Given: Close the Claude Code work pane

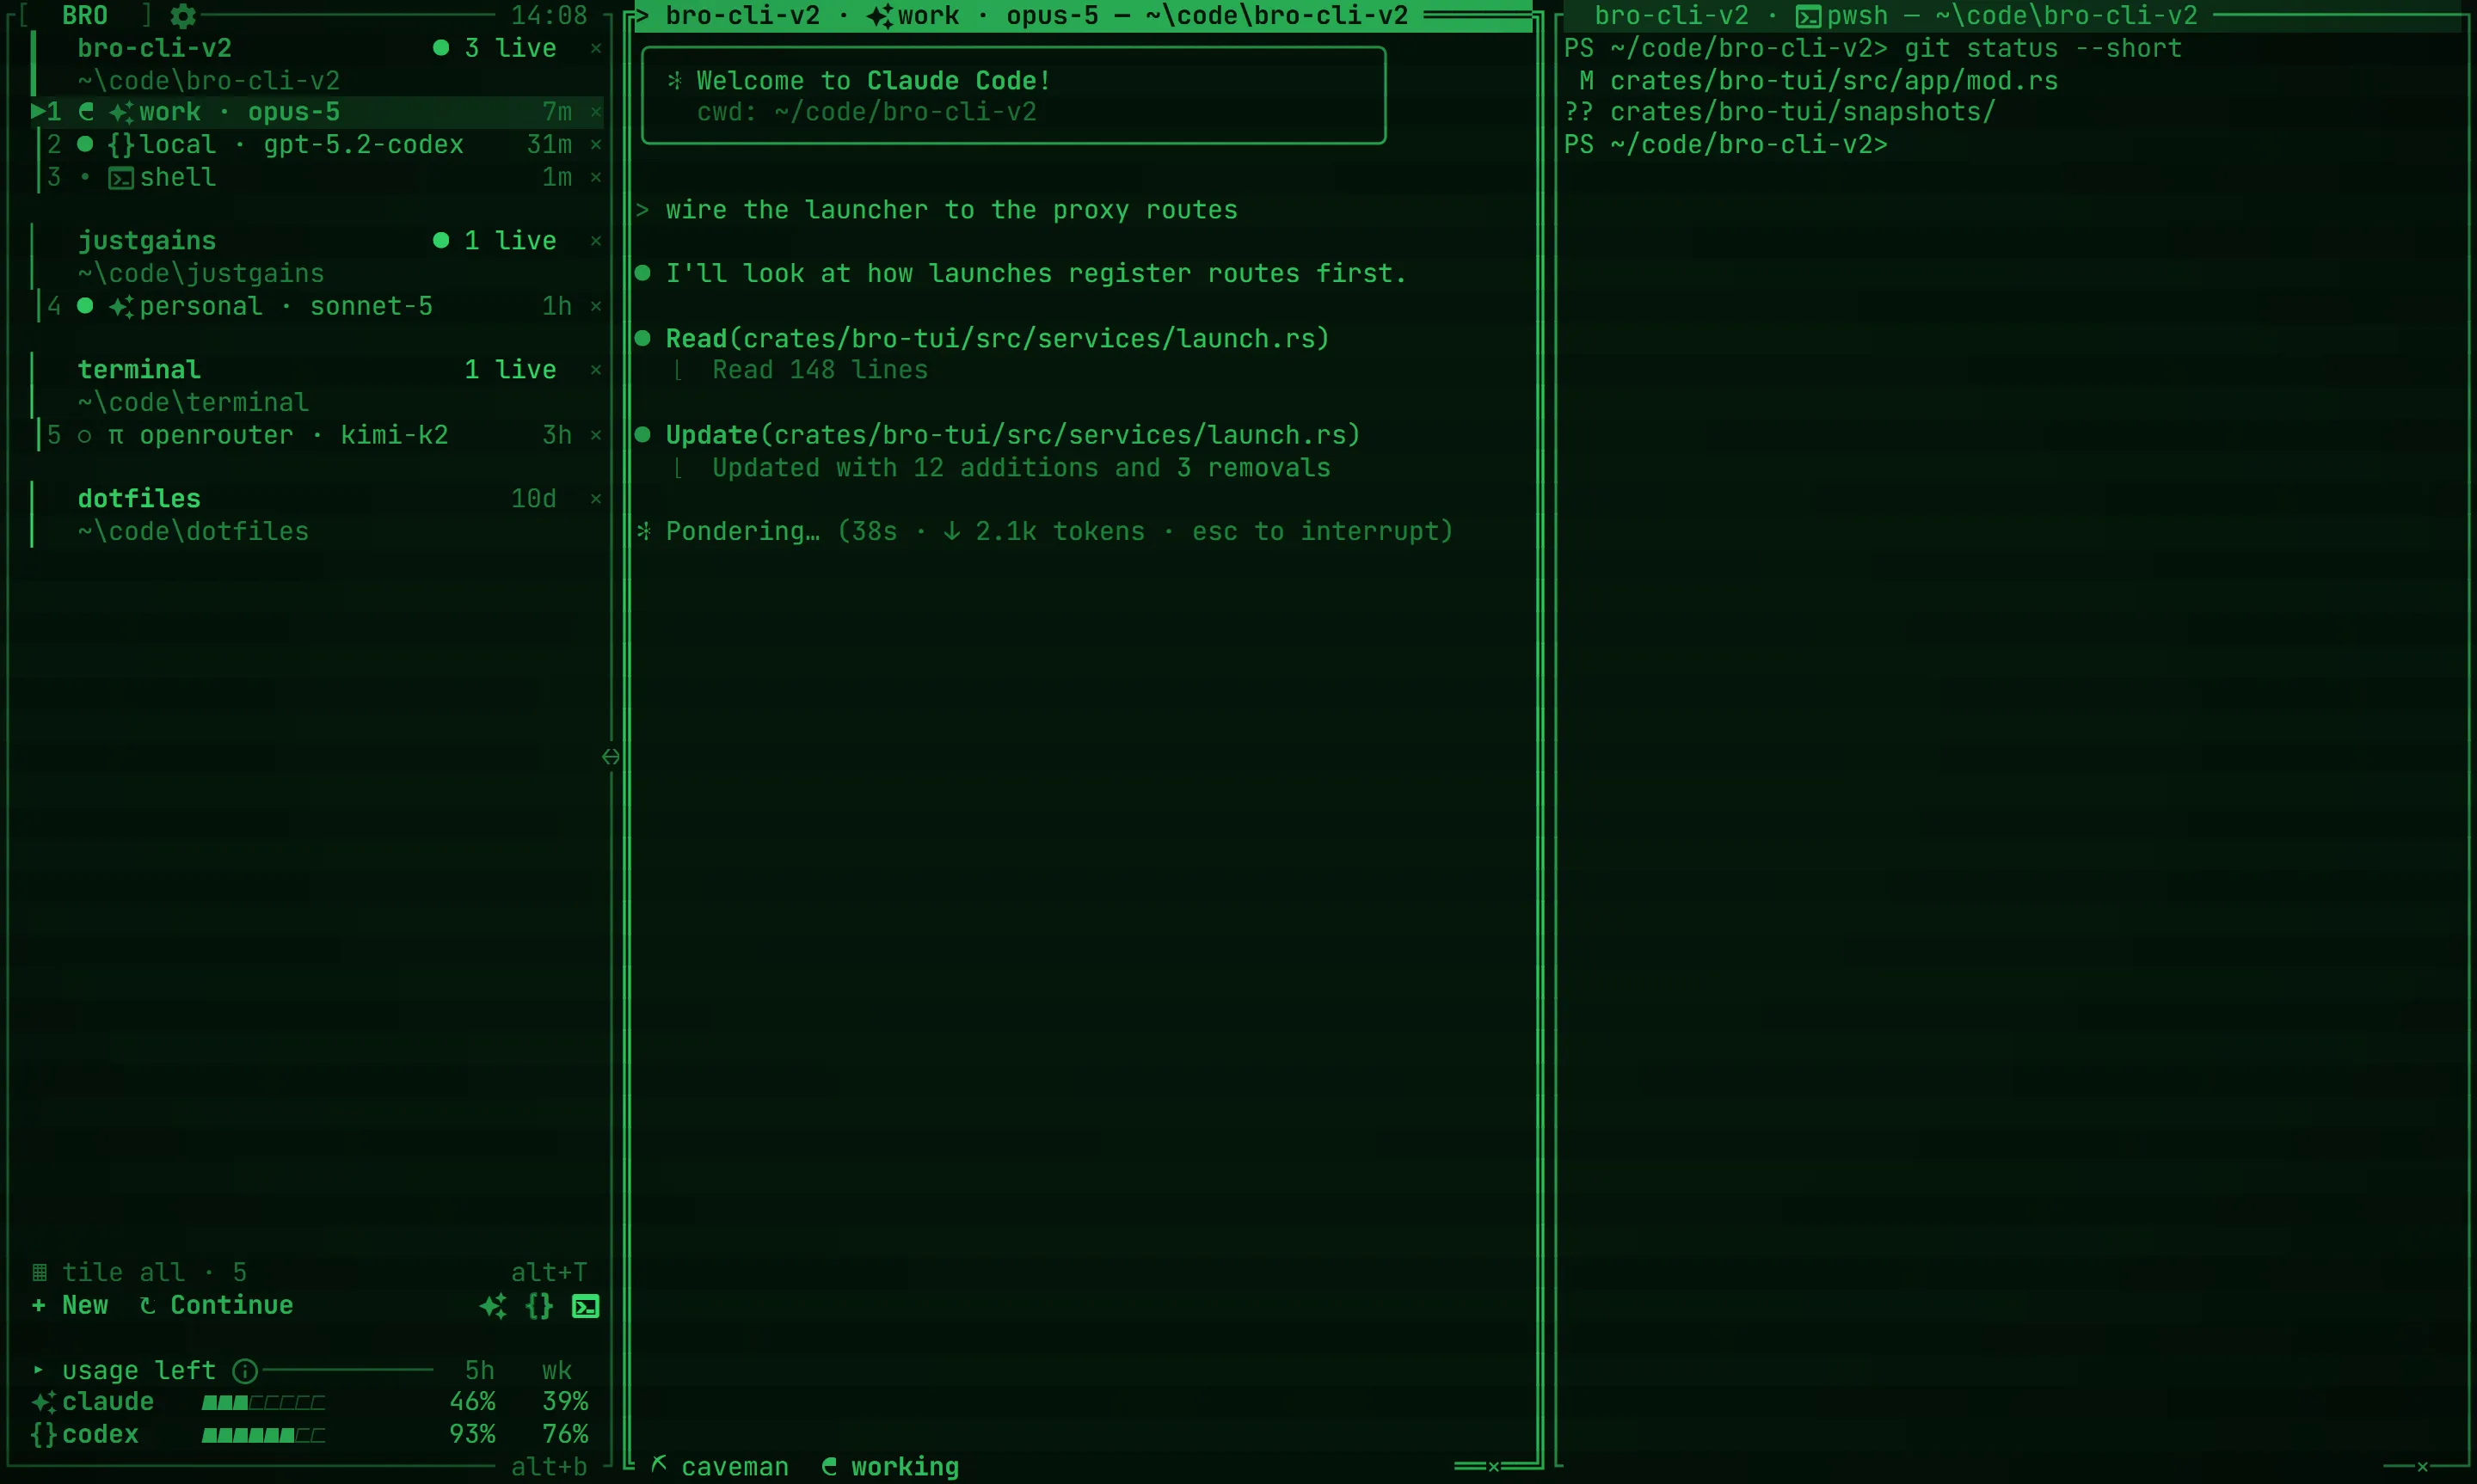Looking at the screenshot, I should coord(1494,1467).
